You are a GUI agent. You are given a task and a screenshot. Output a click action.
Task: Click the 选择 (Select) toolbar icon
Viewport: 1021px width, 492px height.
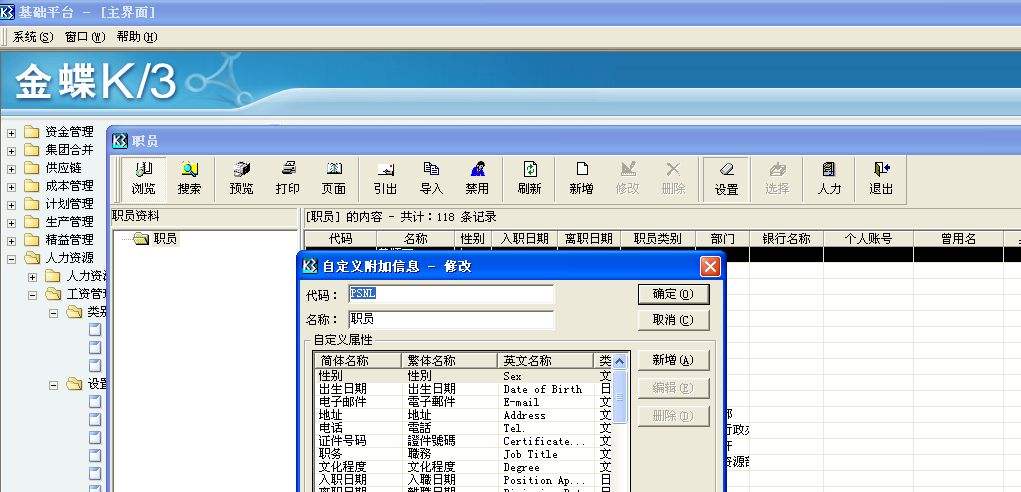tap(777, 179)
